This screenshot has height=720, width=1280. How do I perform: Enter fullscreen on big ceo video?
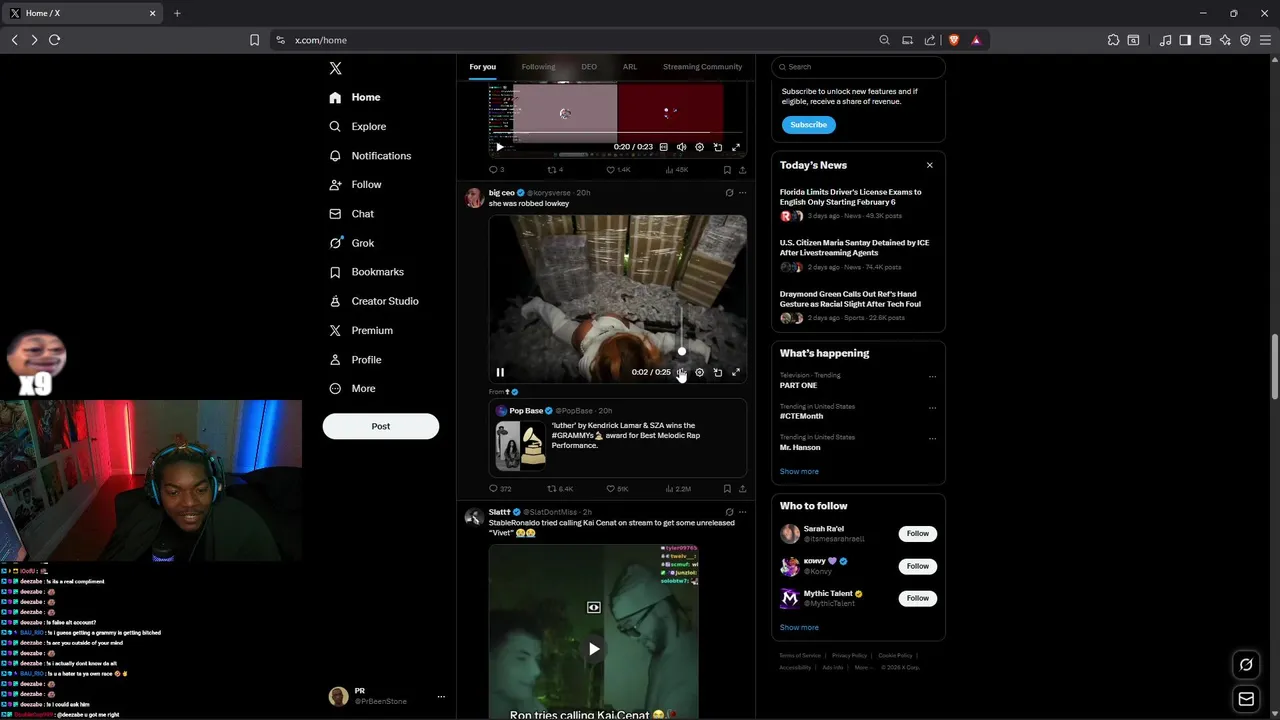click(736, 372)
